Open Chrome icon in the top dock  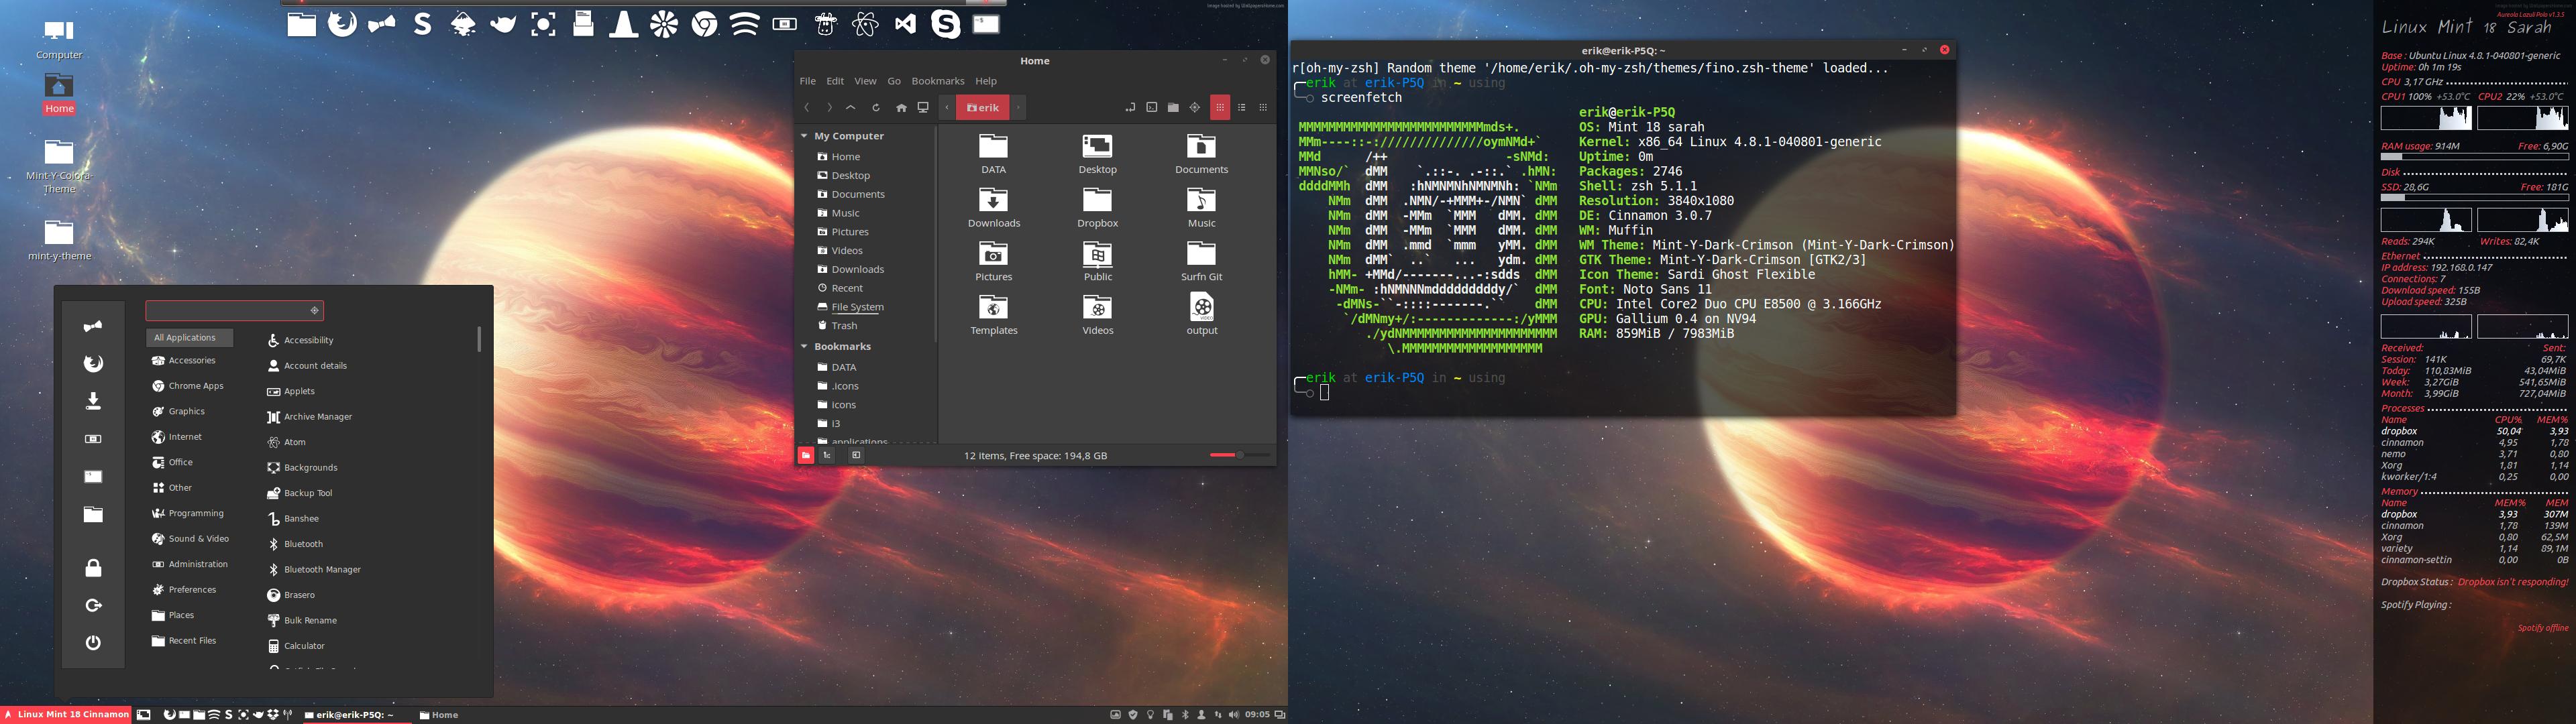point(705,24)
